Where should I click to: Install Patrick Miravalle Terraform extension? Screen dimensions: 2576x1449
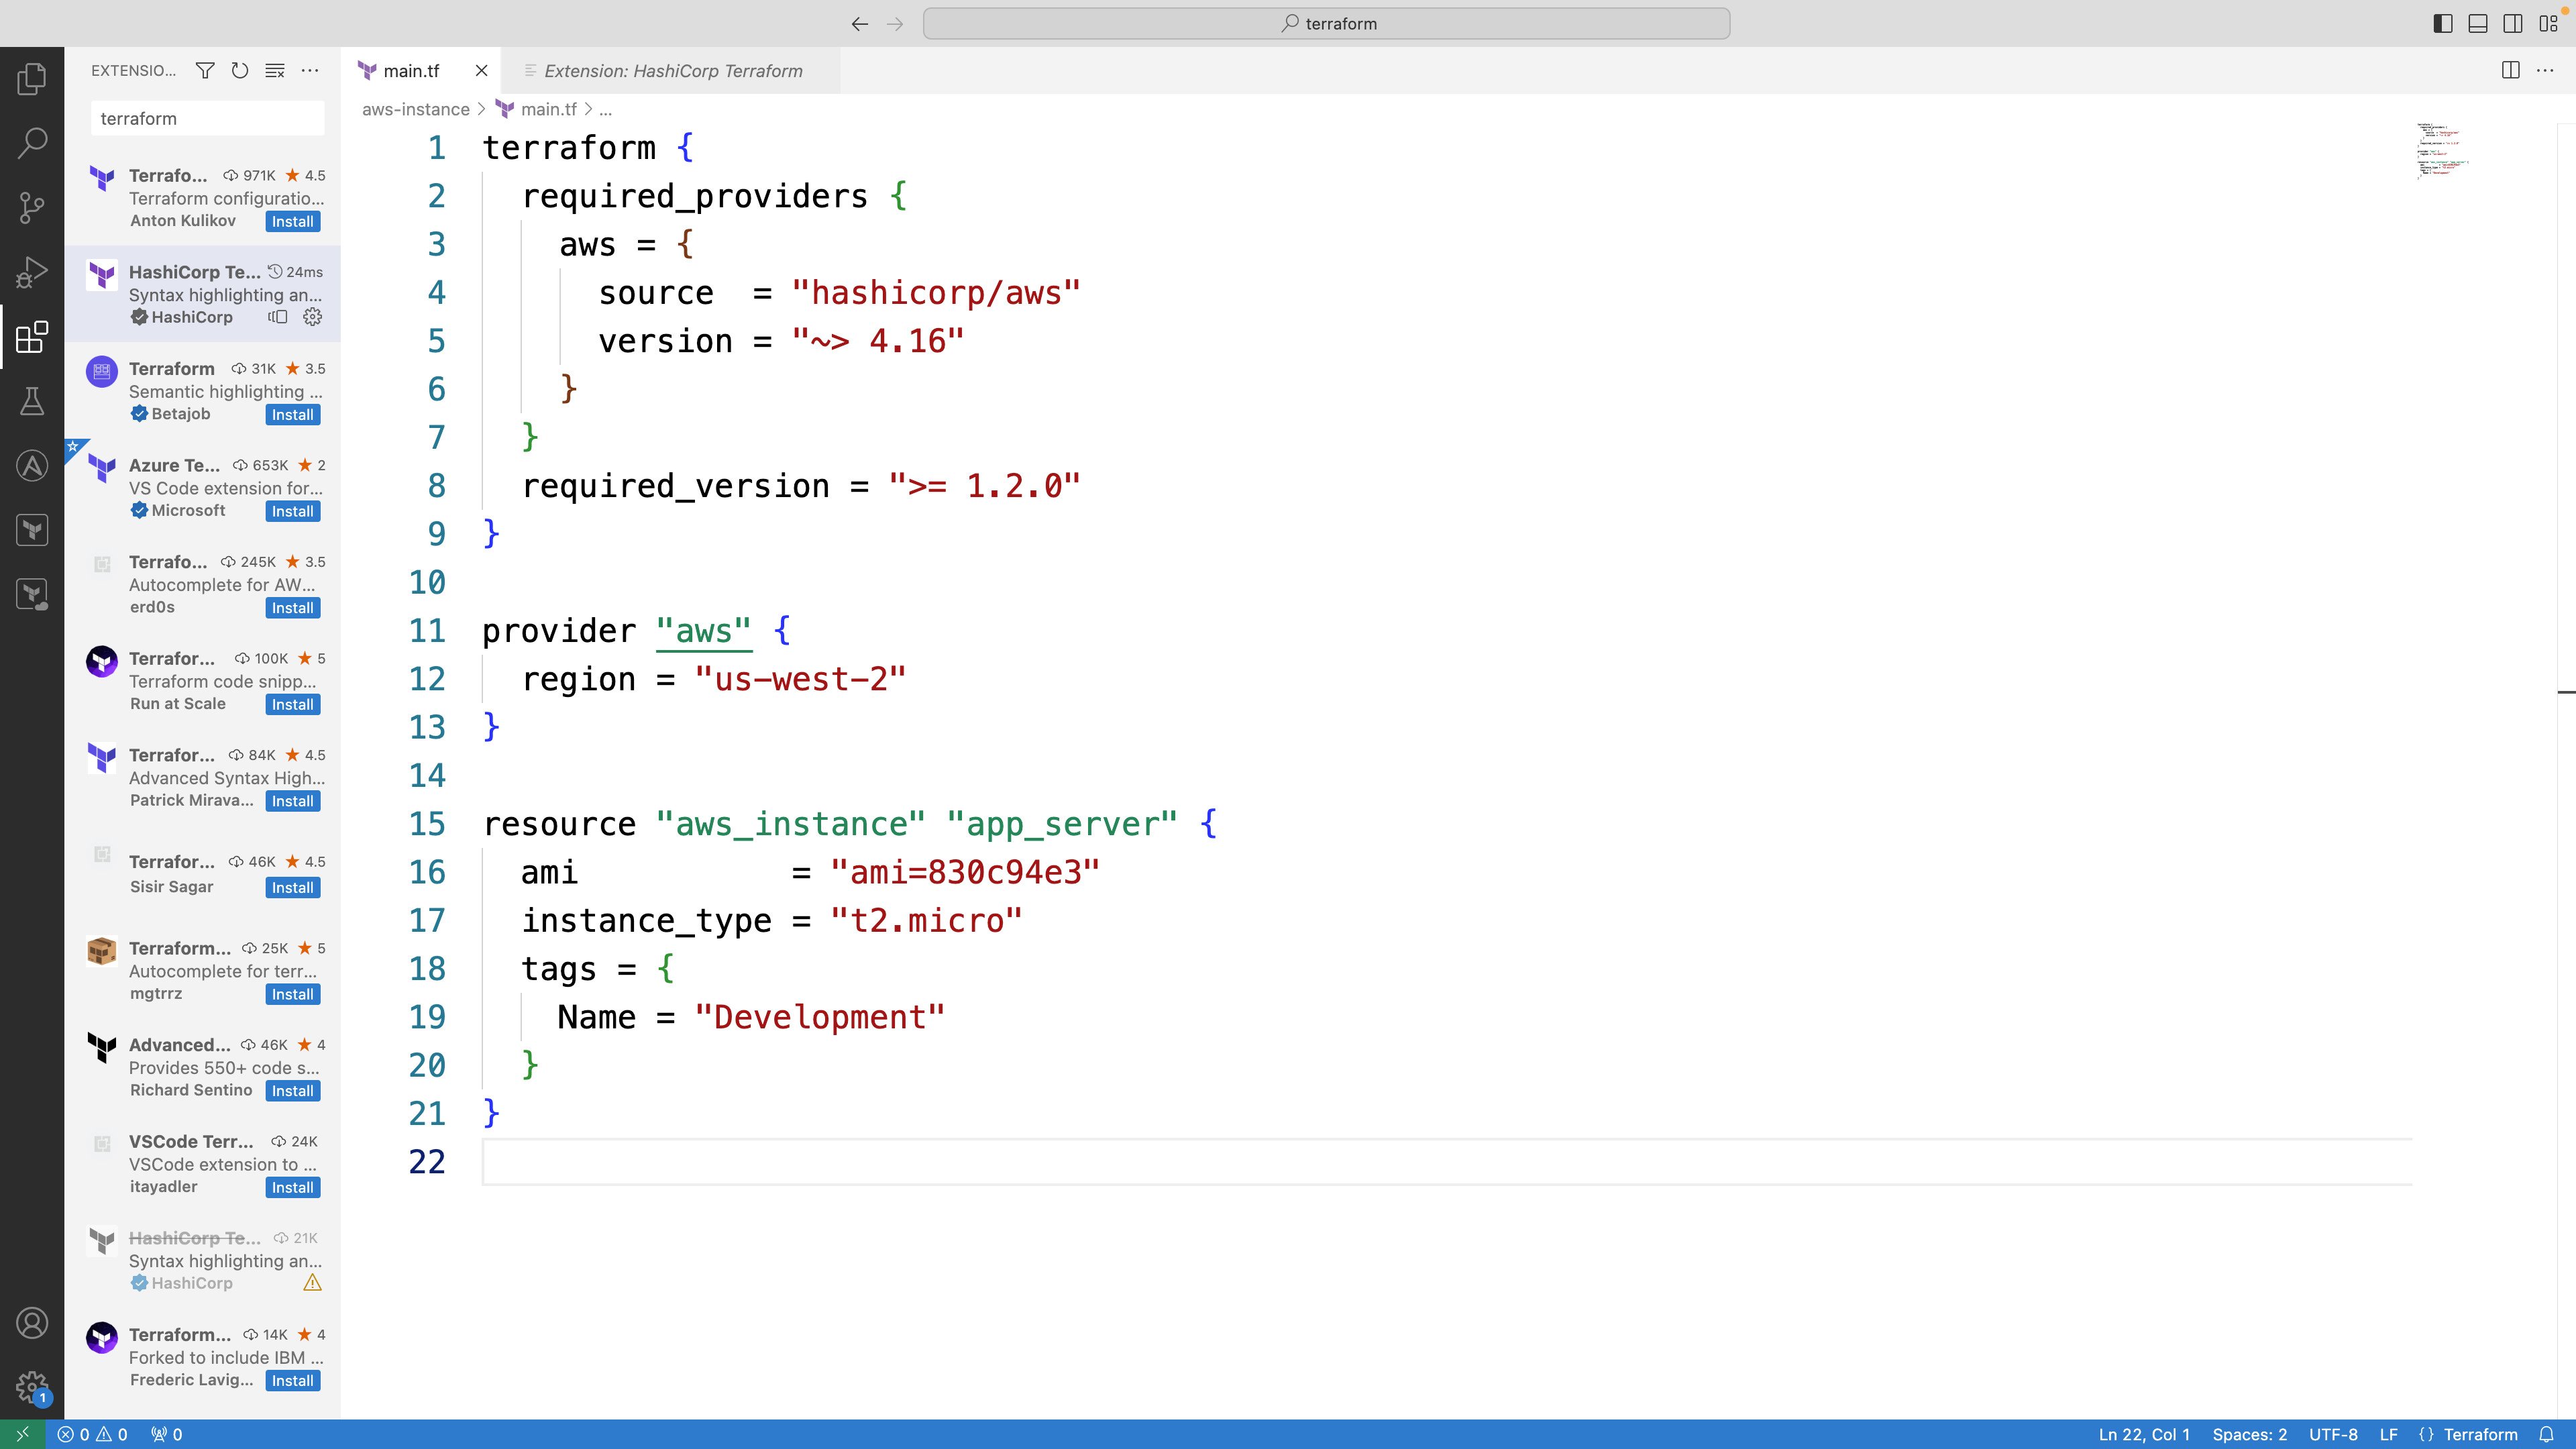tap(293, 801)
